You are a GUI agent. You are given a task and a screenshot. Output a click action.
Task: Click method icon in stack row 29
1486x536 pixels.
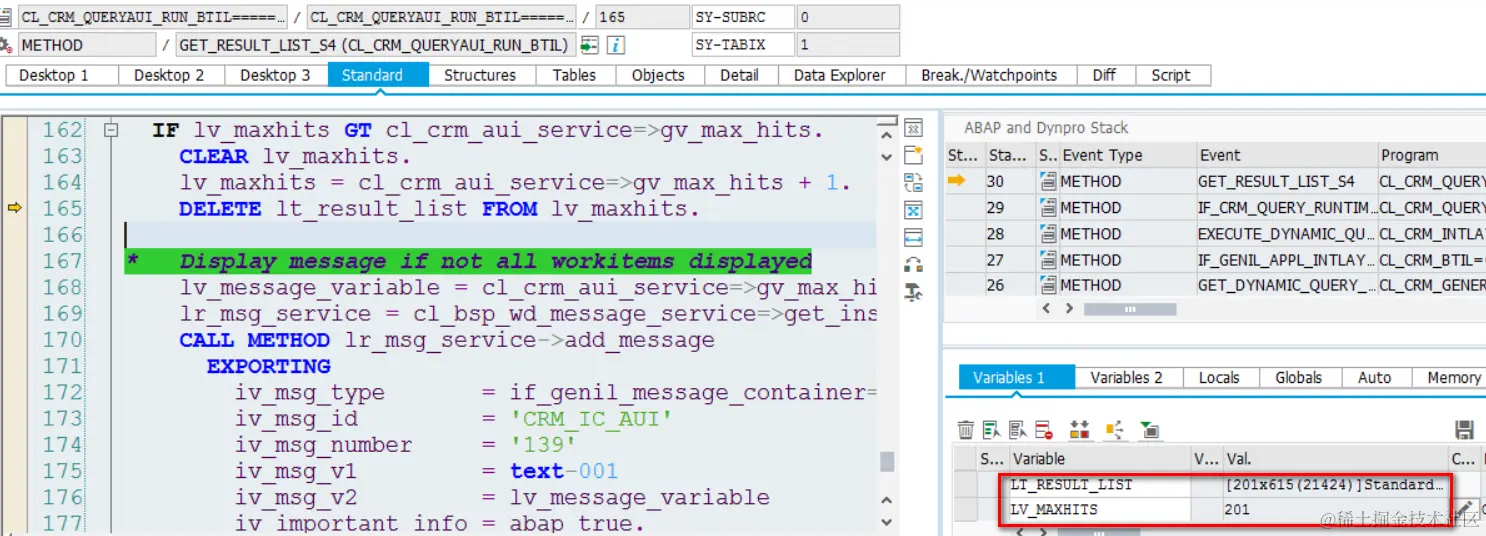coord(1047,207)
